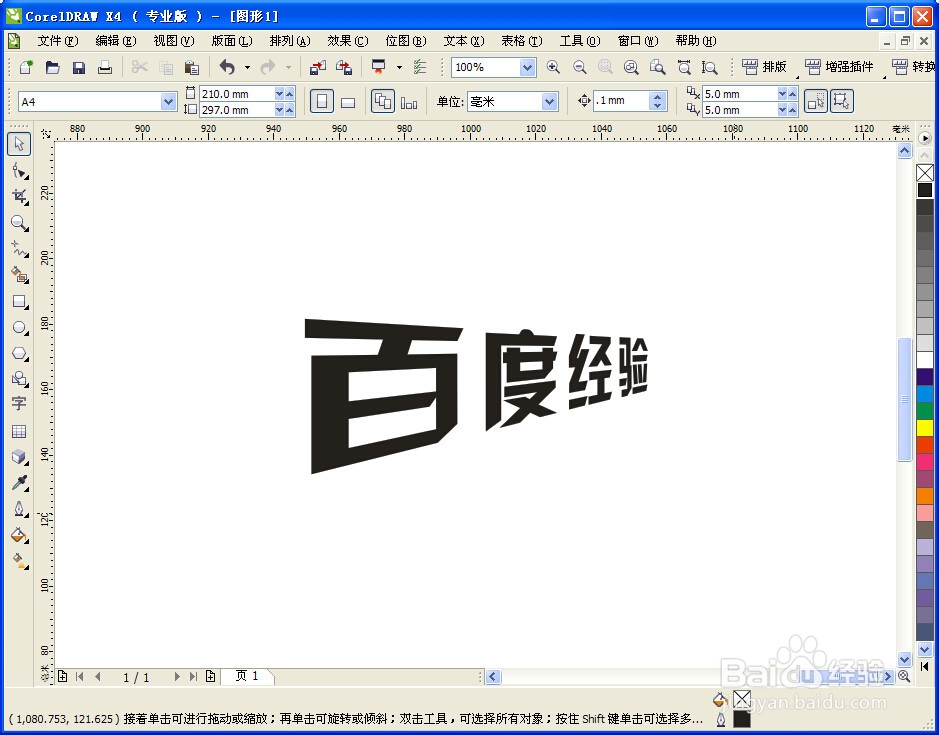Save the document with floppy icon
The height and width of the screenshot is (735, 939).
[78, 67]
